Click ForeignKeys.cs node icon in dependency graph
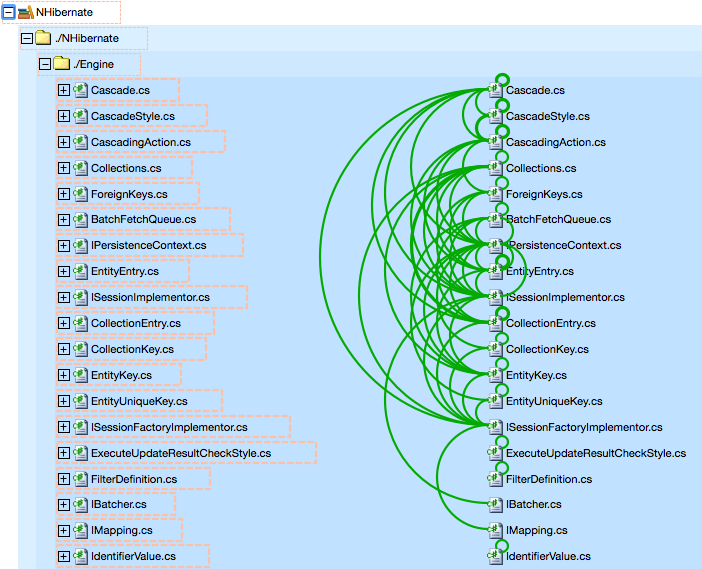This screenshot has width=702, height=569. click(x=495, y=194)
